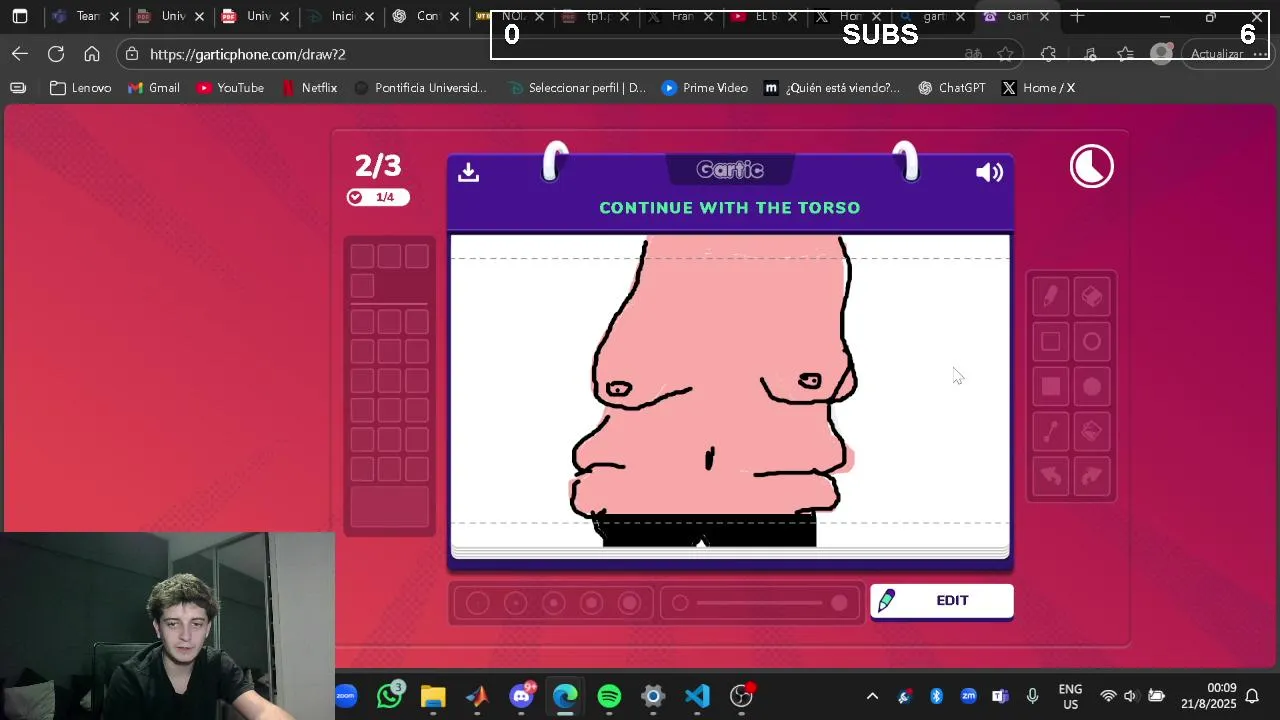Click the 1/4 players done indicator
The height and width of the screenshot is (720, 1280).
click(x=378, y=197)
